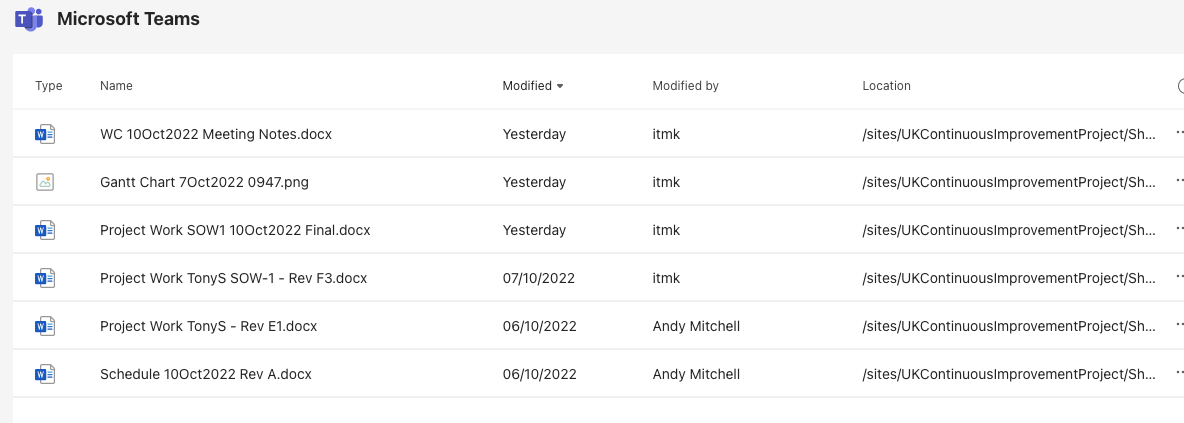Click Word icon for Schedule 10Oct2022 Rev A

45,374
